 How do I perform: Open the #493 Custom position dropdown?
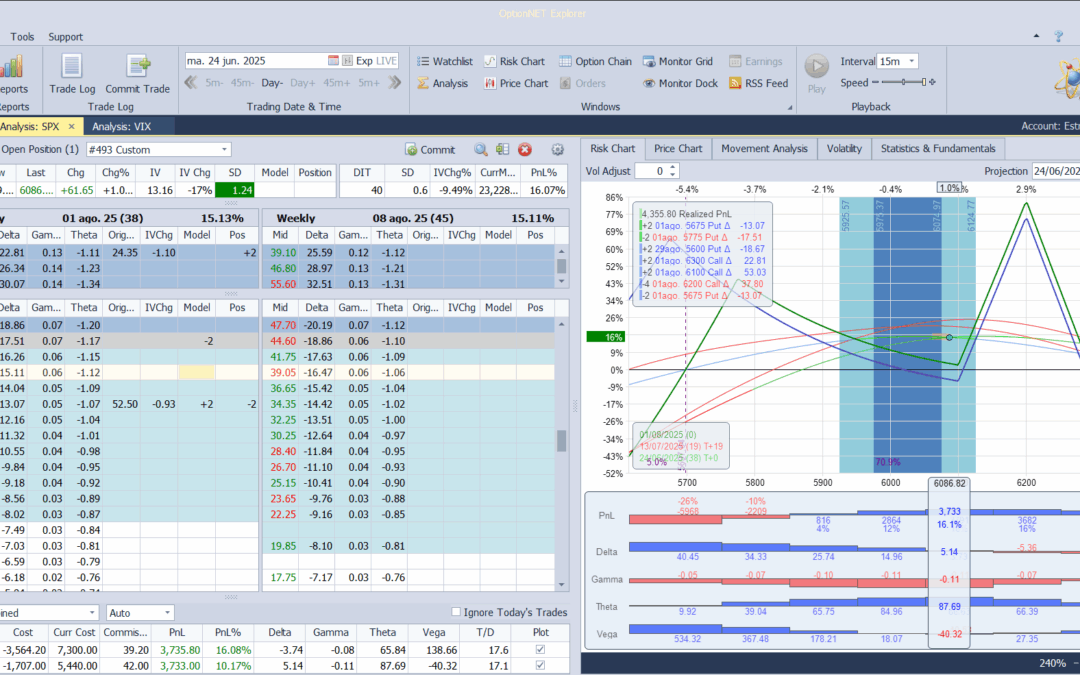tap(224, 149)
